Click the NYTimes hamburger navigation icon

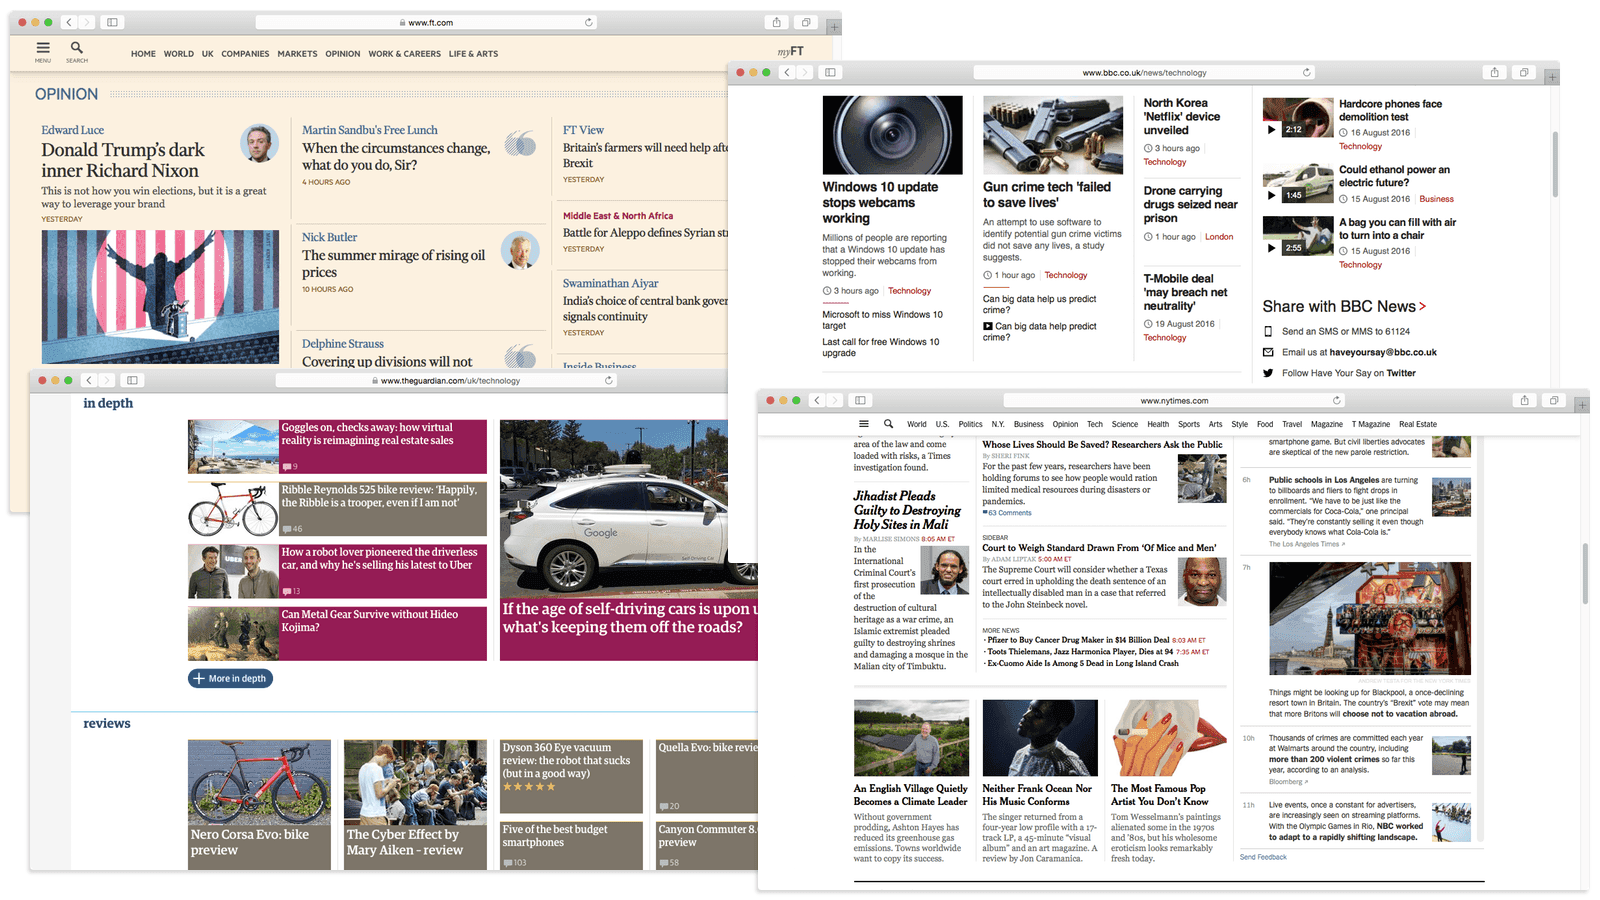863,423
